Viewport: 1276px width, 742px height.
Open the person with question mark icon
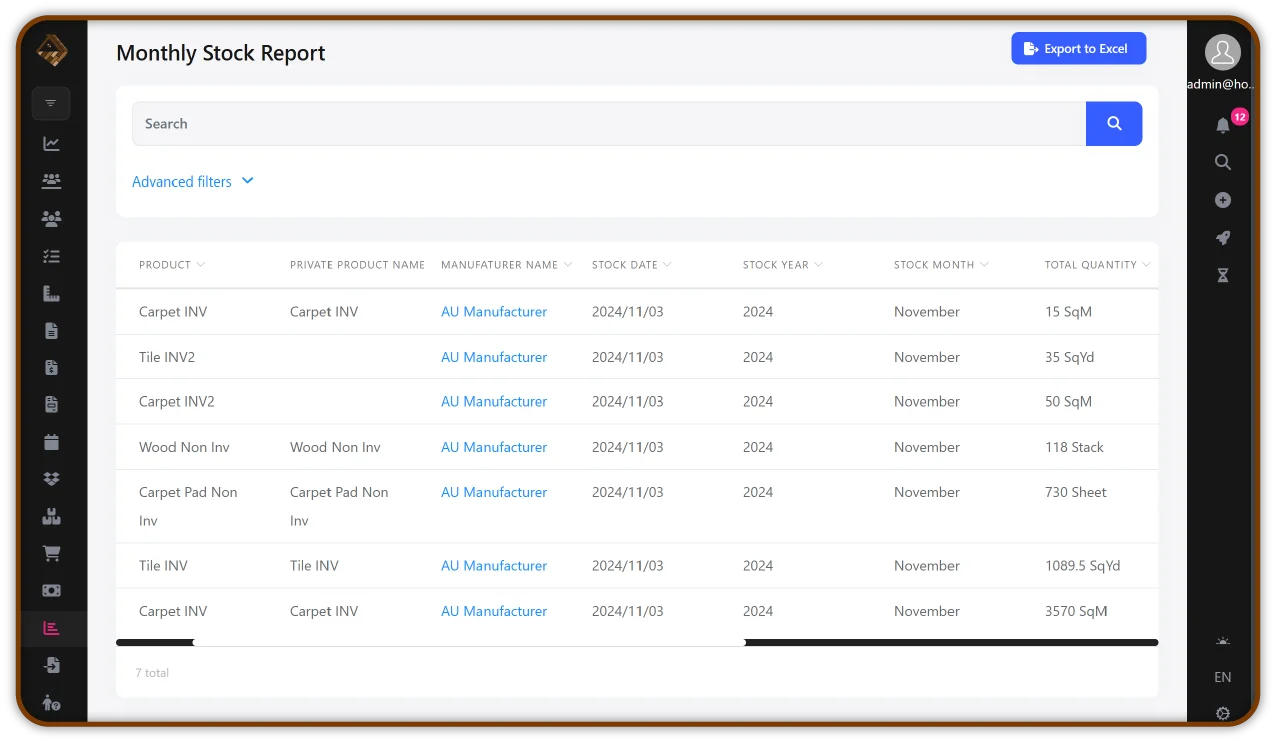click(x=52, y=703)
